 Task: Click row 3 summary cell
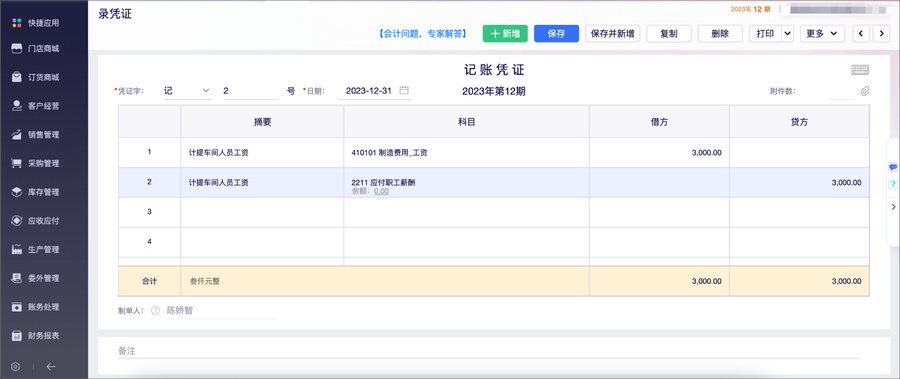tap(262, 212)
